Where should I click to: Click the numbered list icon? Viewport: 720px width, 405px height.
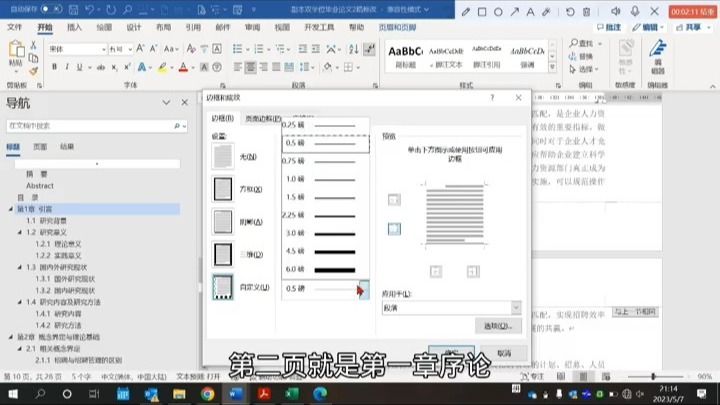(259, 49)
